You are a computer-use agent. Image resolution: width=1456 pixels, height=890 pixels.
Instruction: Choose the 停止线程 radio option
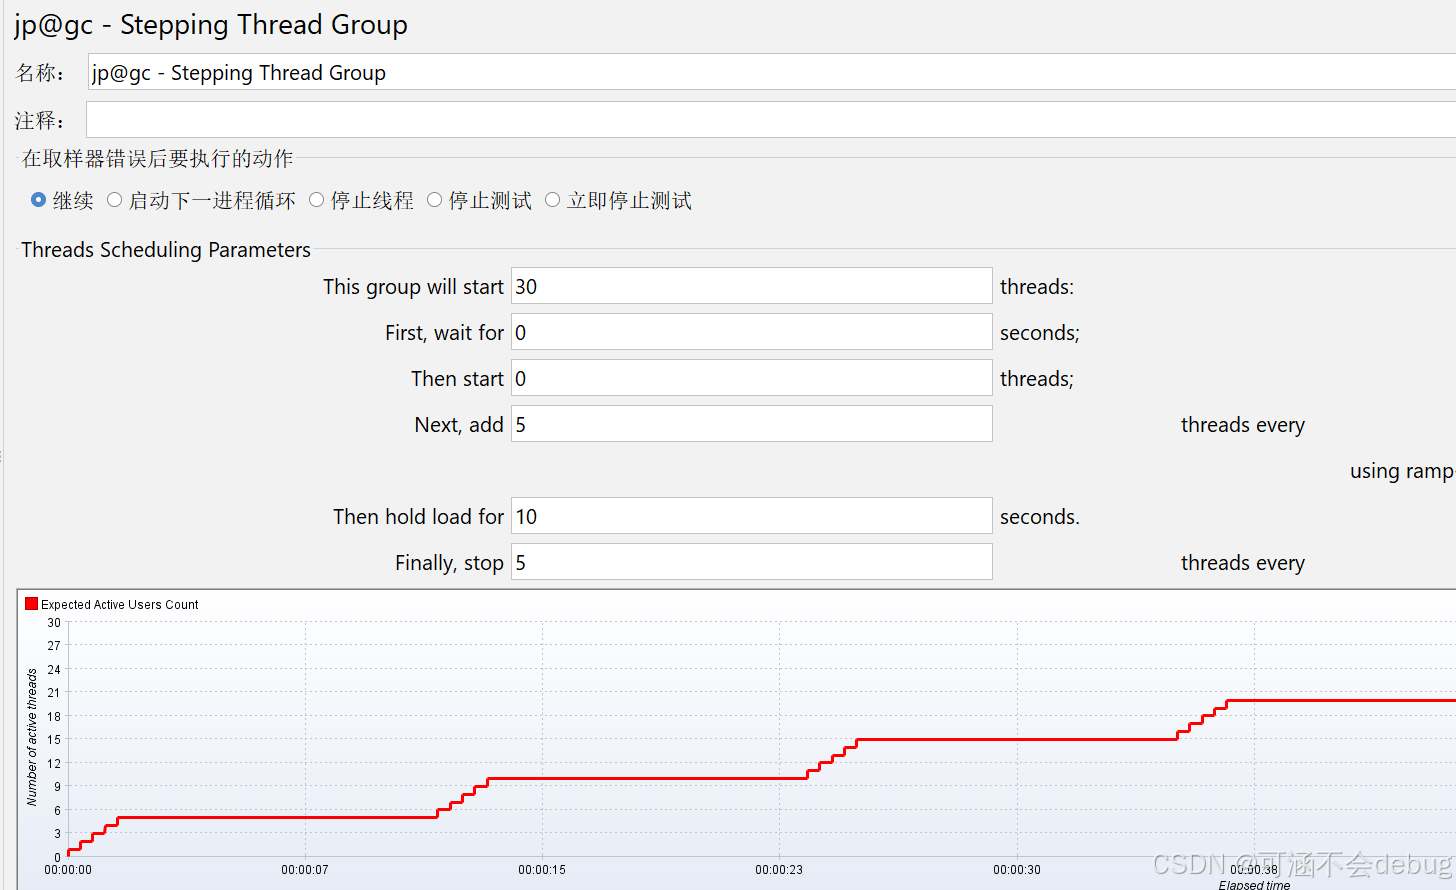coord(316,200)
